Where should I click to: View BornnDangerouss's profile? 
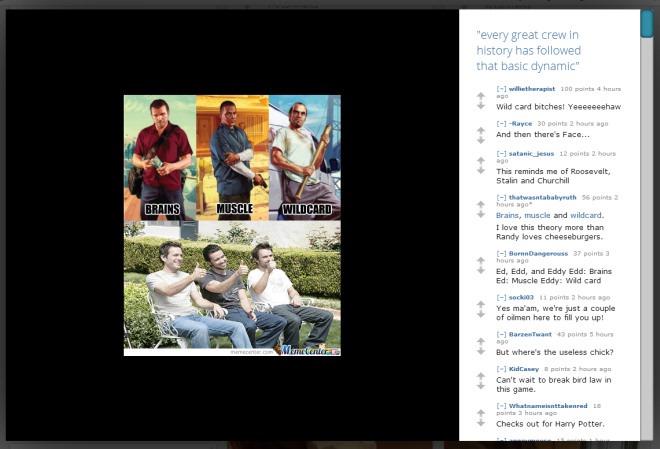538,253
